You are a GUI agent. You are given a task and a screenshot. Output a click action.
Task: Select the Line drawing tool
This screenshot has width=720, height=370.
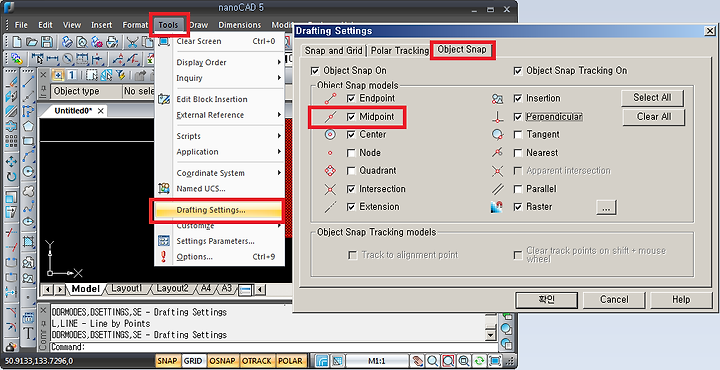click(x=28, y=82)
